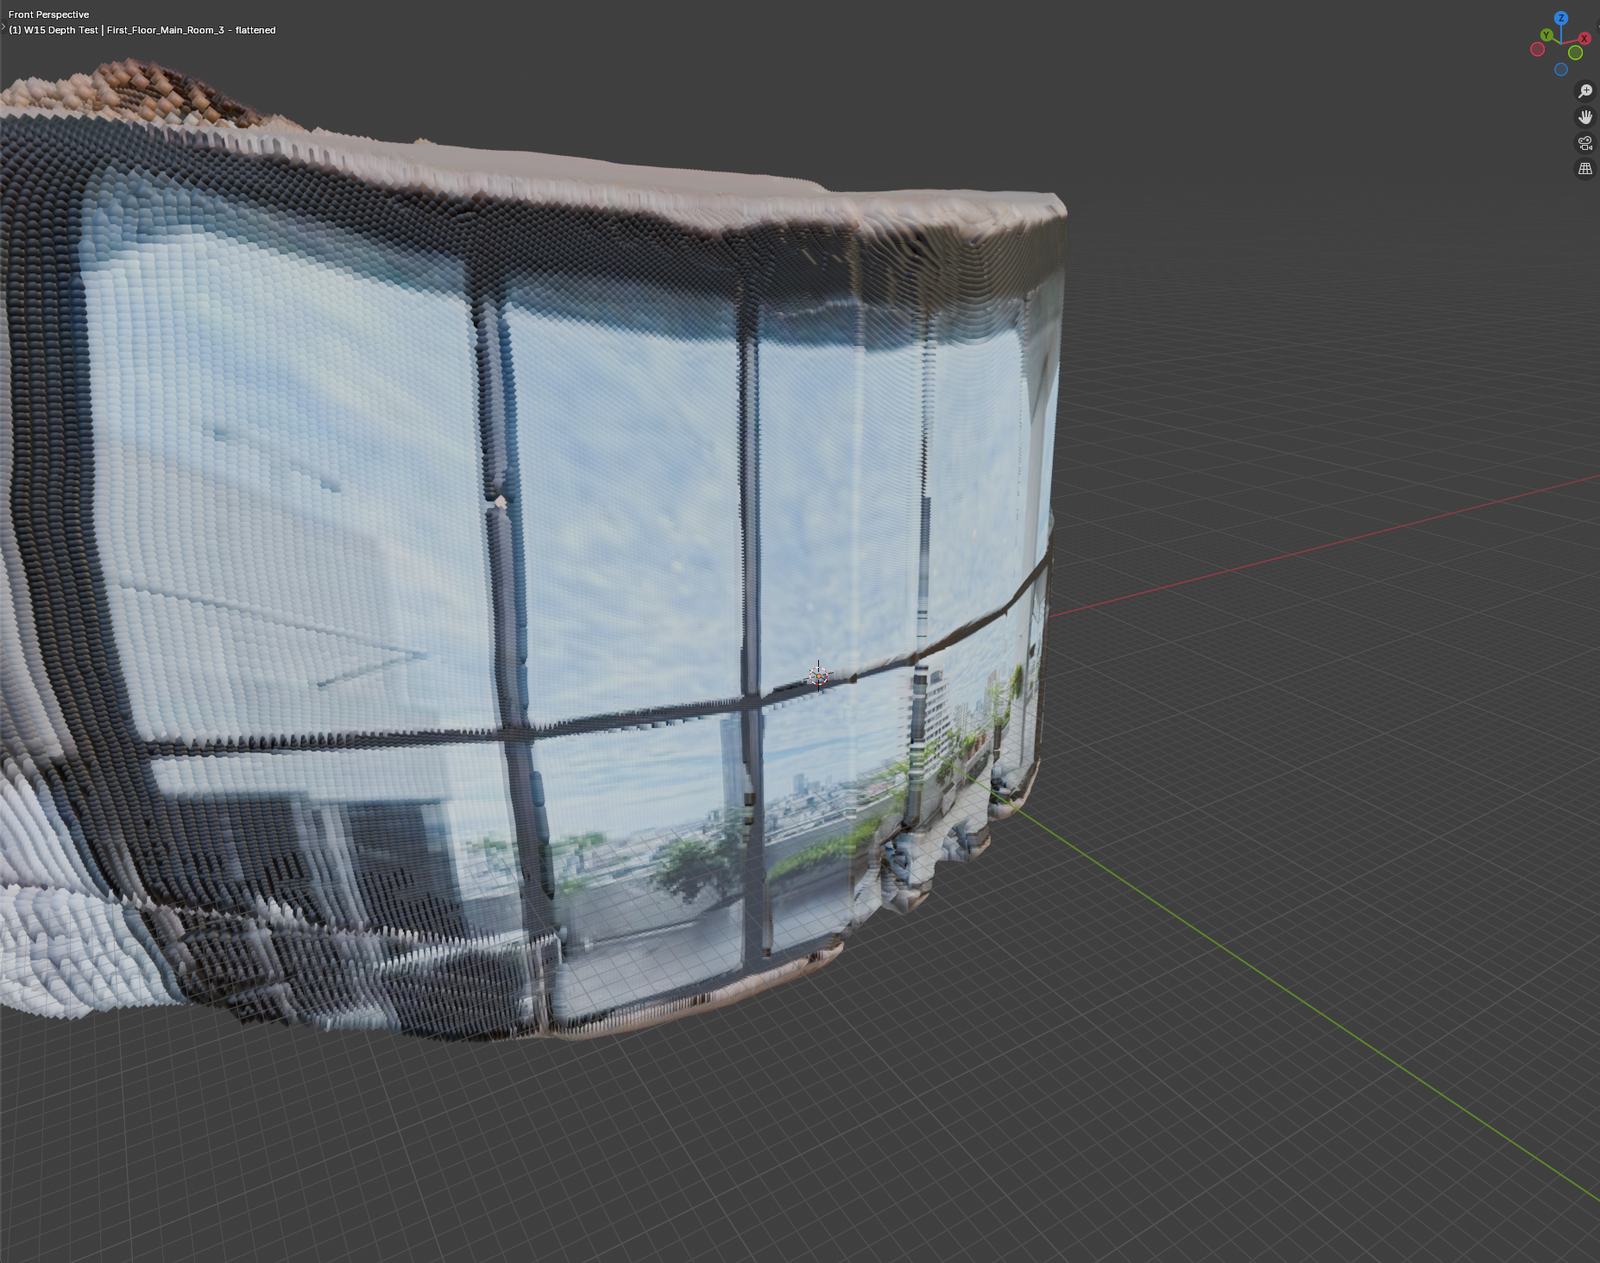Image resolution: width=1600 pixels, height=1263 pixels.
Task: Snap view to blue Z axis
Action: 1561,19
